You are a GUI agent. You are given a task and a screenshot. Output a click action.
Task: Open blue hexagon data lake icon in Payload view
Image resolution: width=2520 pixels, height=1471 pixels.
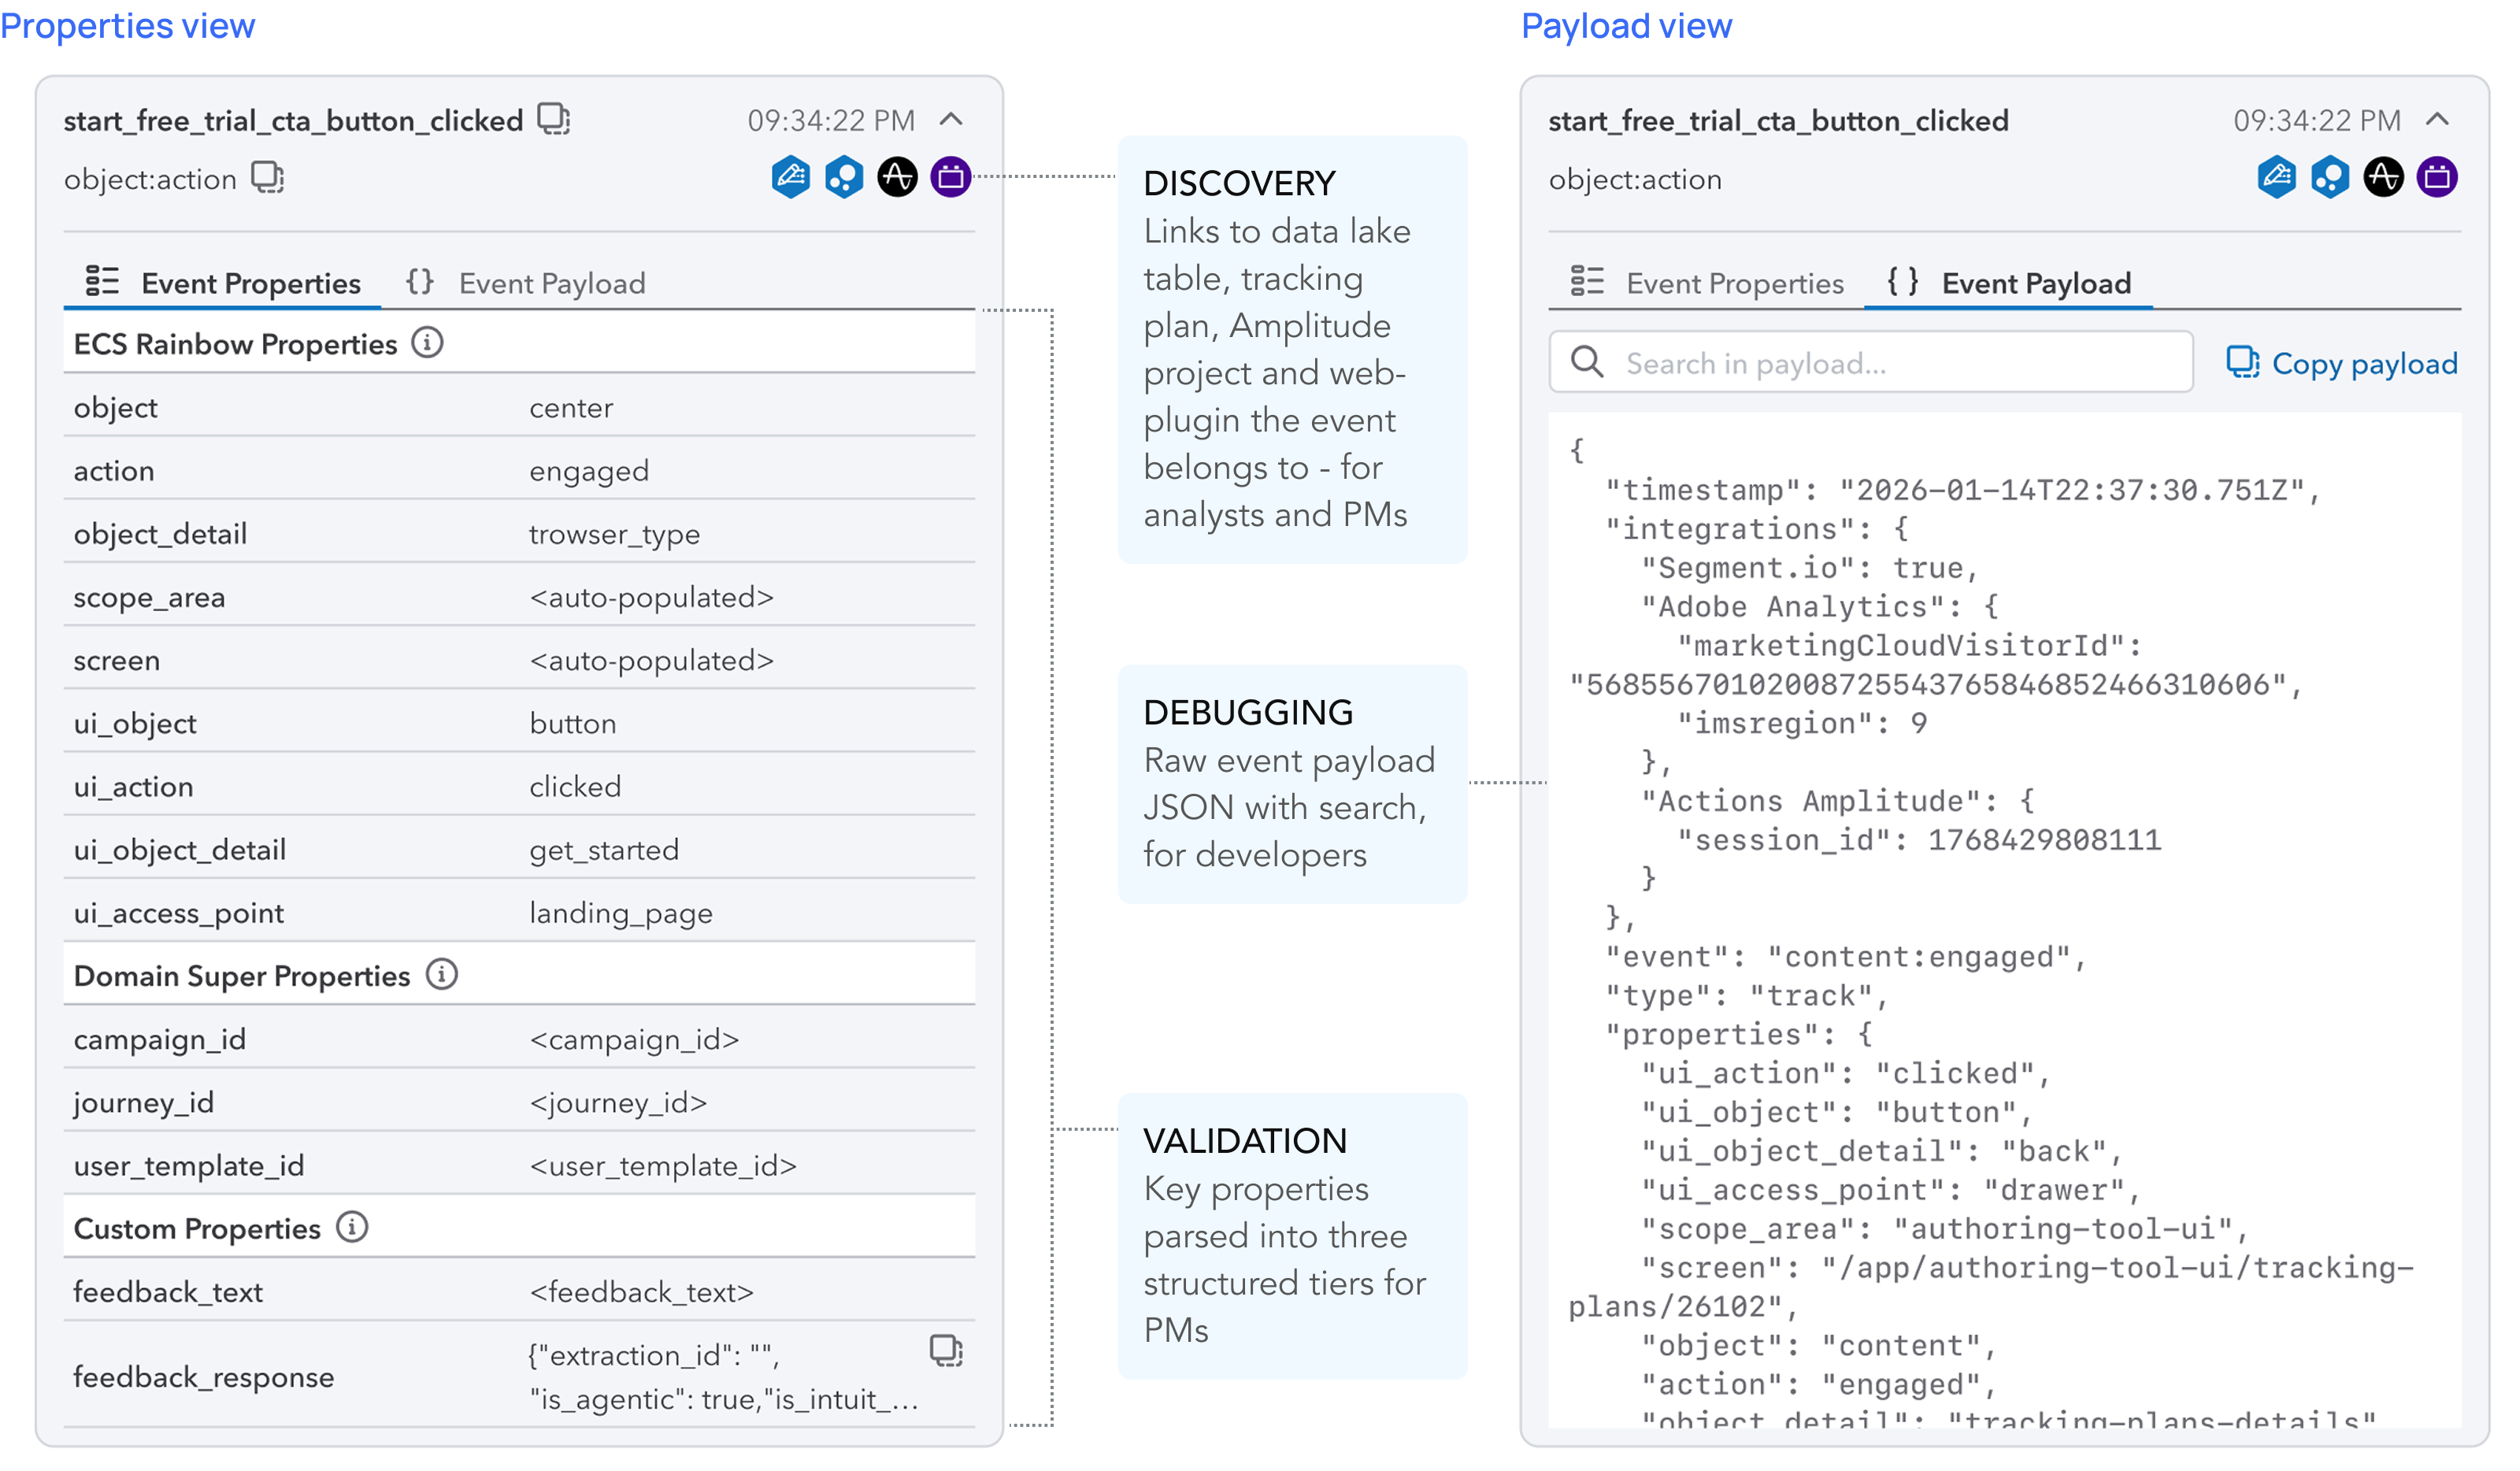pos(2330,177)
